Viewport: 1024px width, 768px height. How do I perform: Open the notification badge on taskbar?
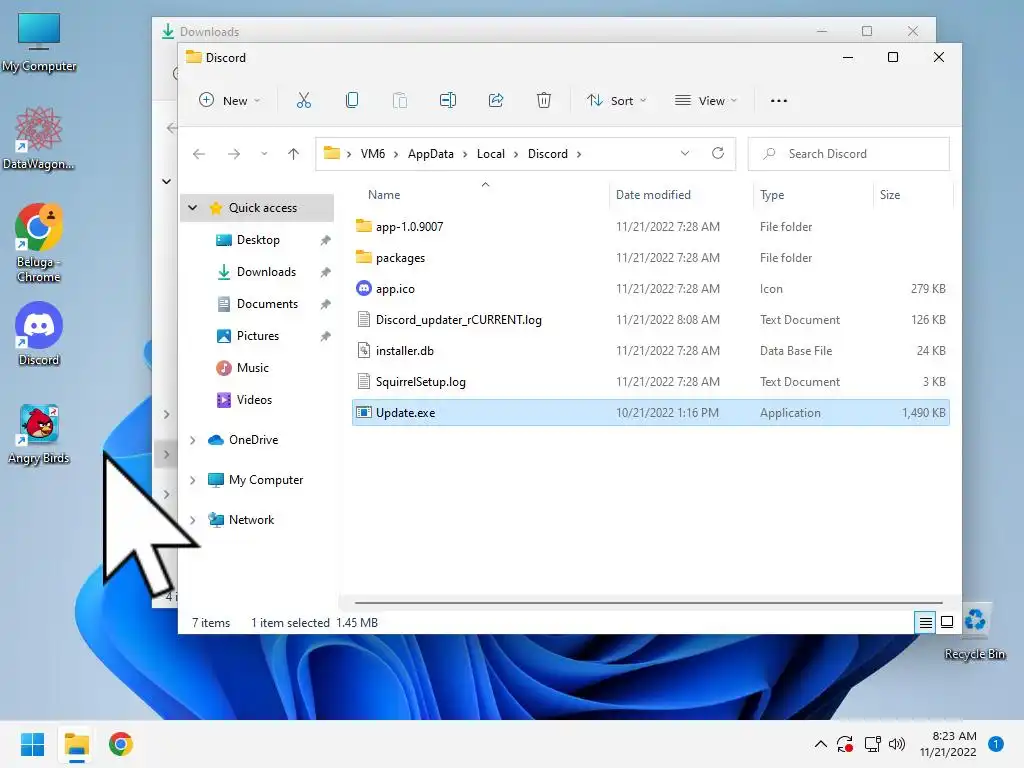[996, 744]
